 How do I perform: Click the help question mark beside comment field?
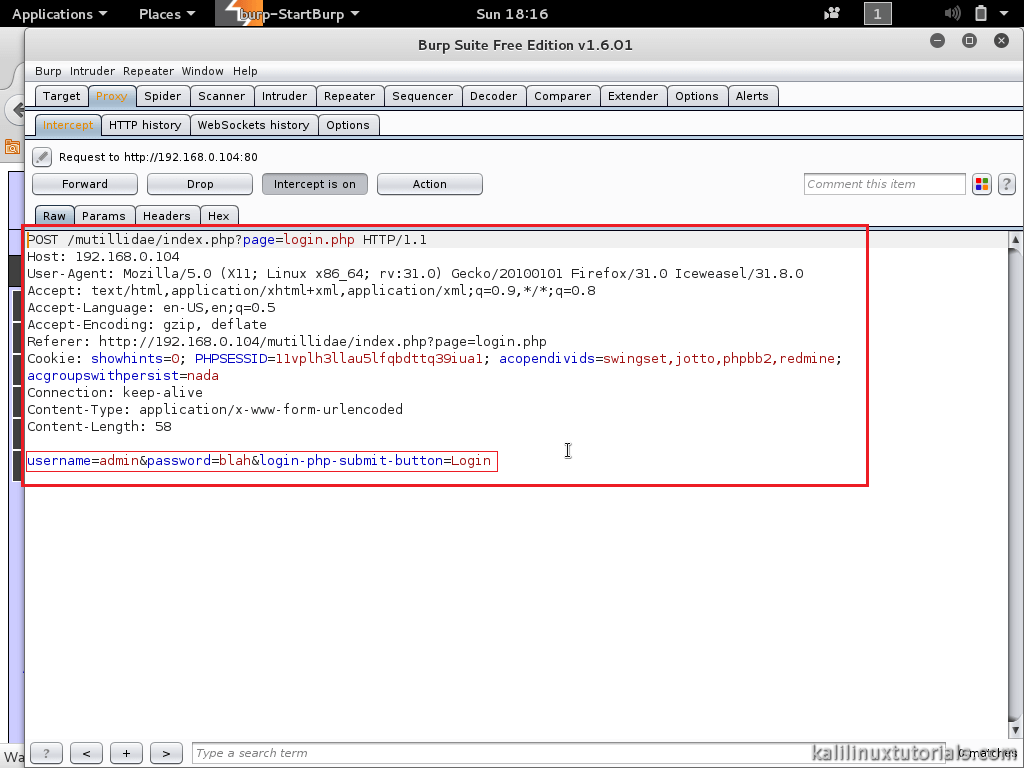tap(1006, 184)
